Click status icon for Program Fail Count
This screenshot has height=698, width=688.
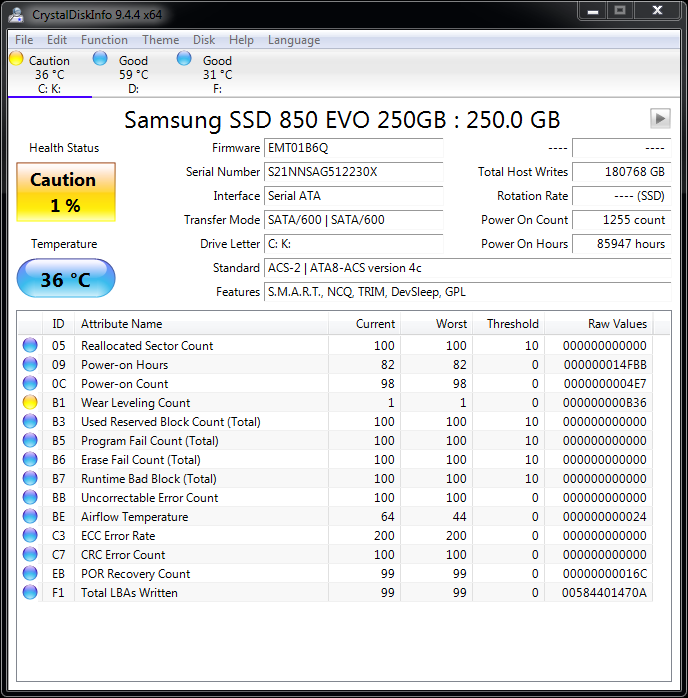coord(30,440)
